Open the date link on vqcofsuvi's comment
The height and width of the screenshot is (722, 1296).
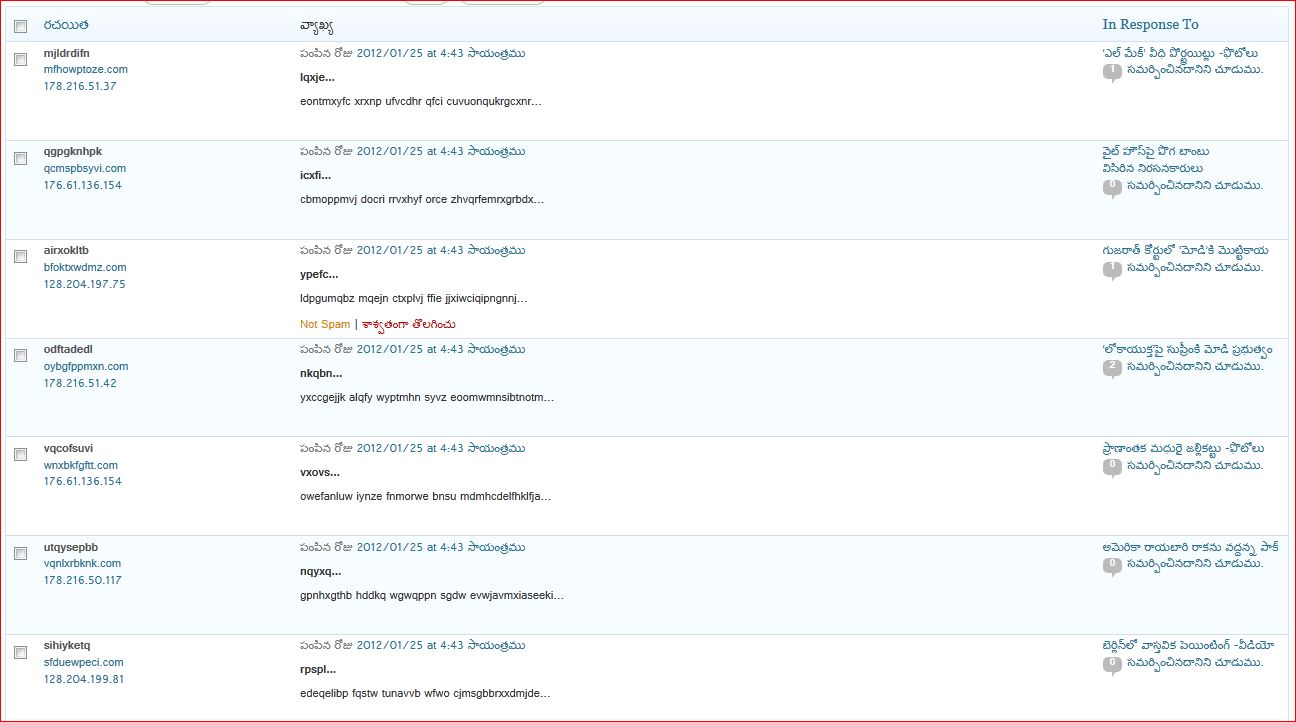pos(441,448)
